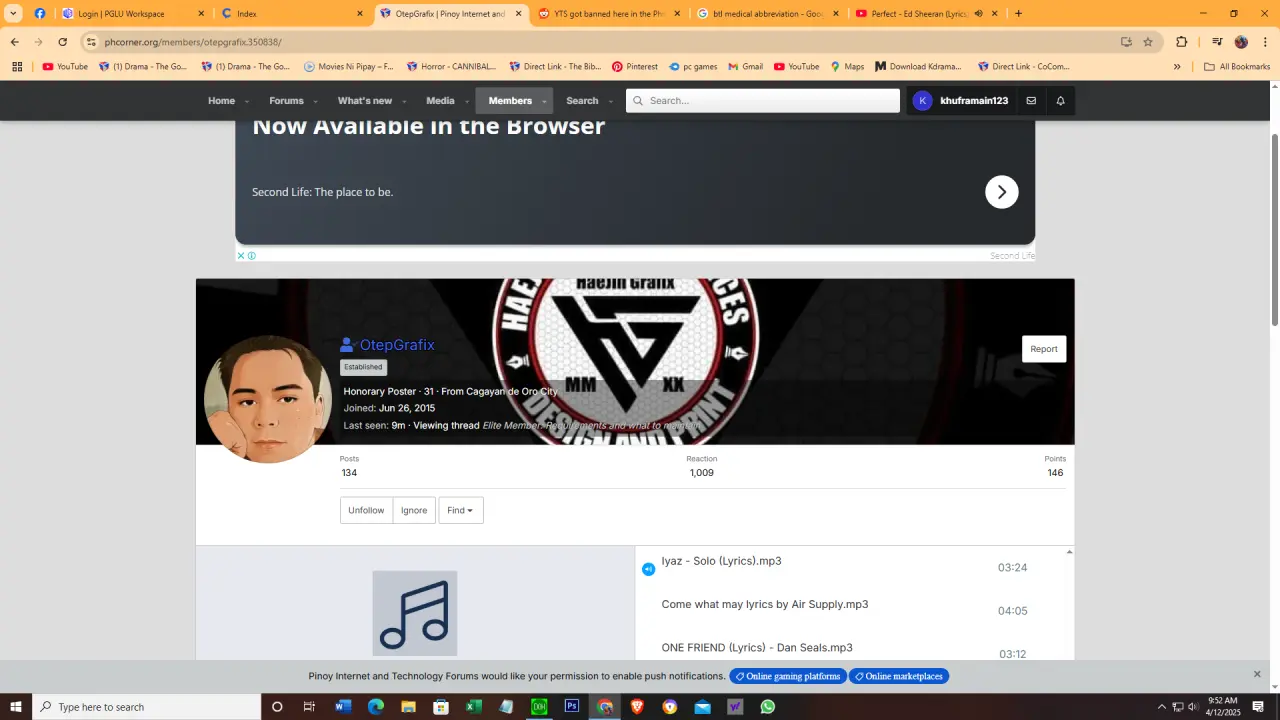Open the Chrome three-dot menu
This screenshot has width=1280, height=720.
[1264, 42]
